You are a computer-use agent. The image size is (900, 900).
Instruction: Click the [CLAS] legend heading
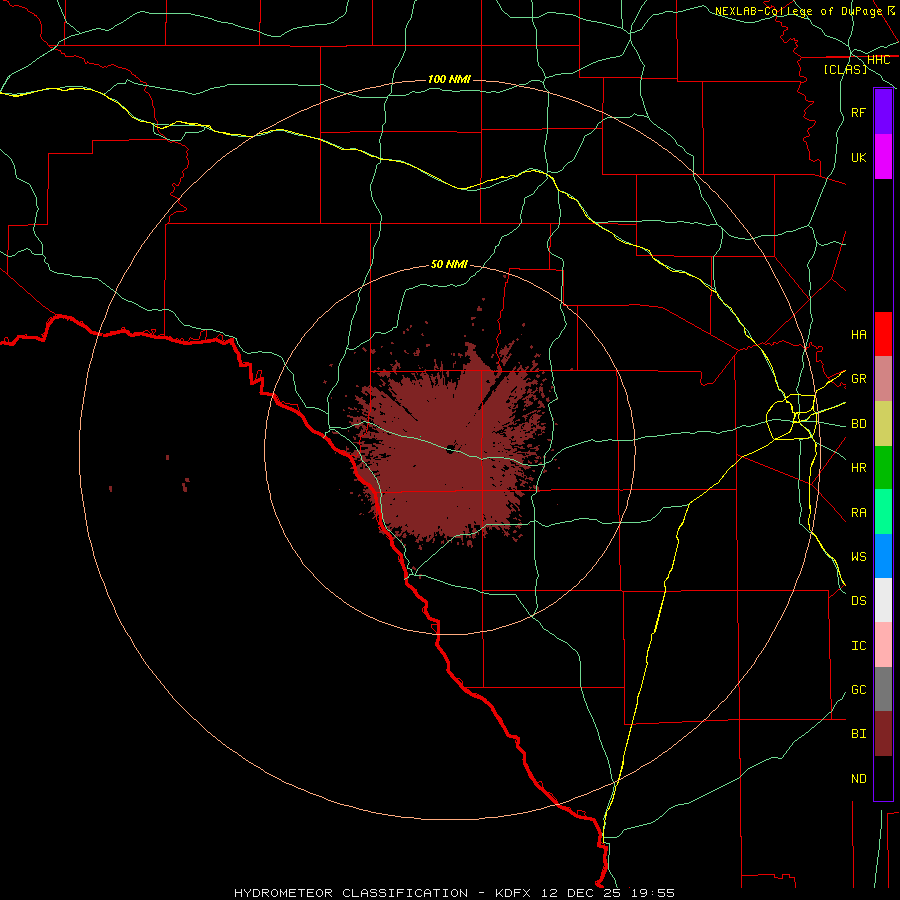tap(845, 69)
